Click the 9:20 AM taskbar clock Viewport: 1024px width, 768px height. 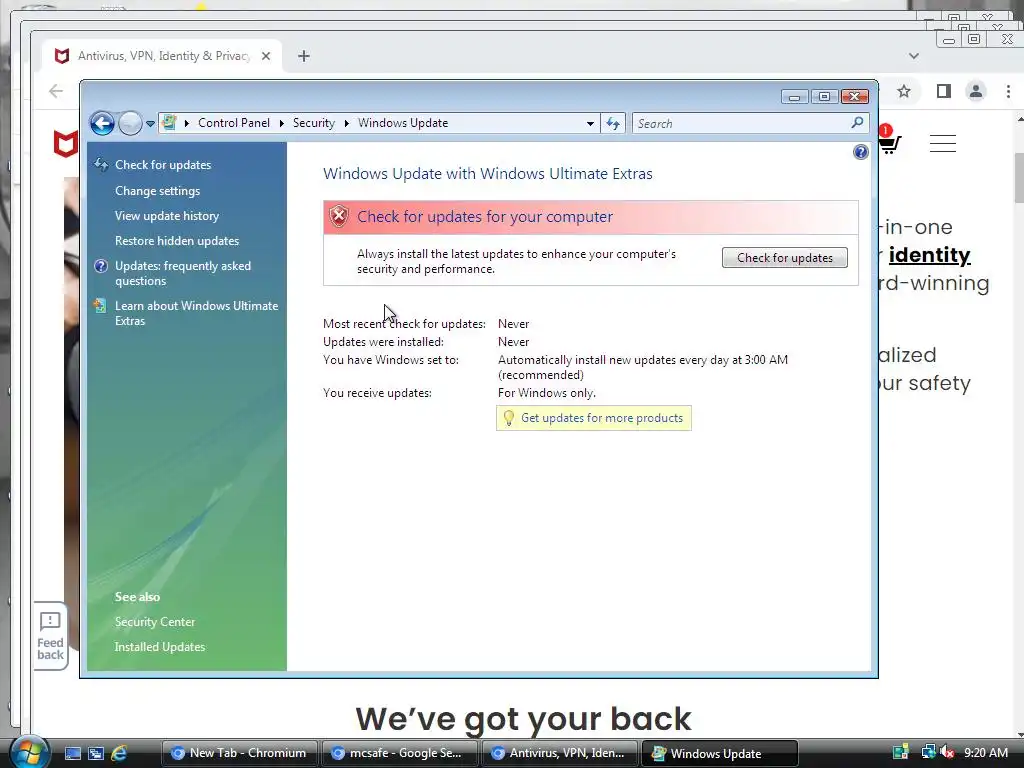click(985, 752)
